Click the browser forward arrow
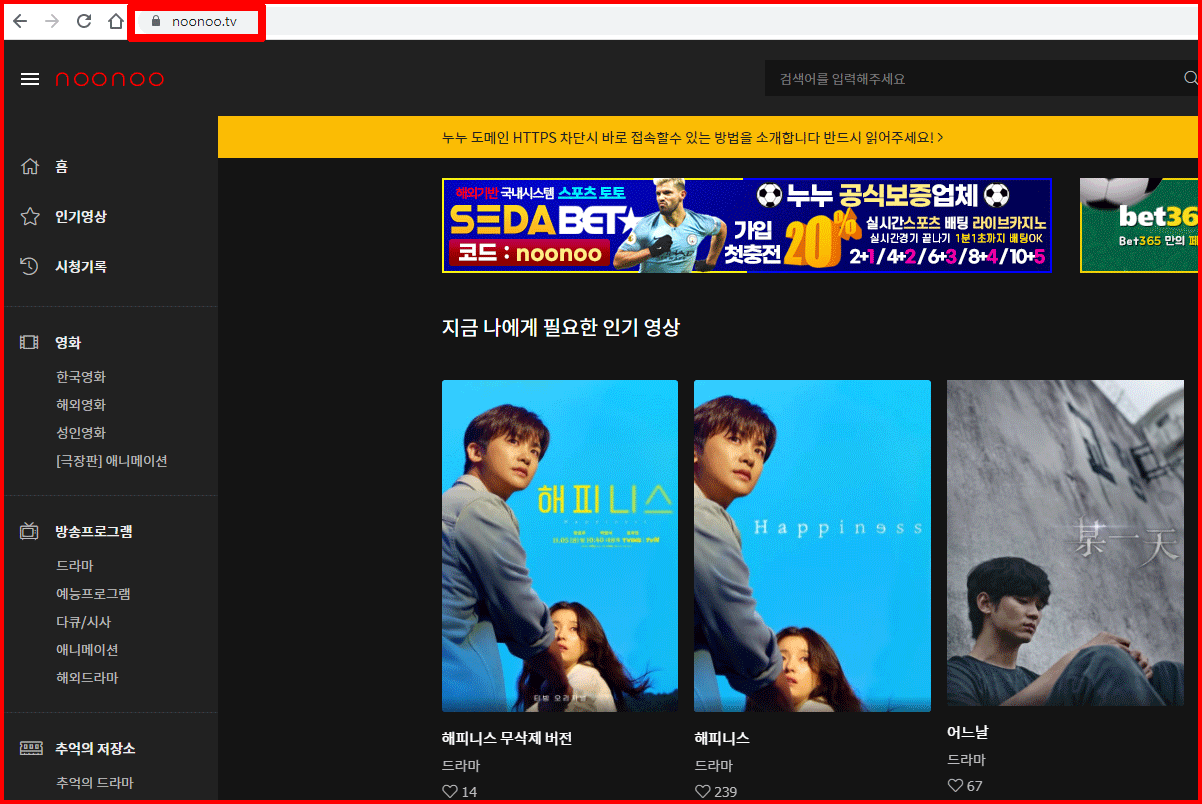Image resolution: width=1202 pixels, height=804 pixels. pos(52,21)
